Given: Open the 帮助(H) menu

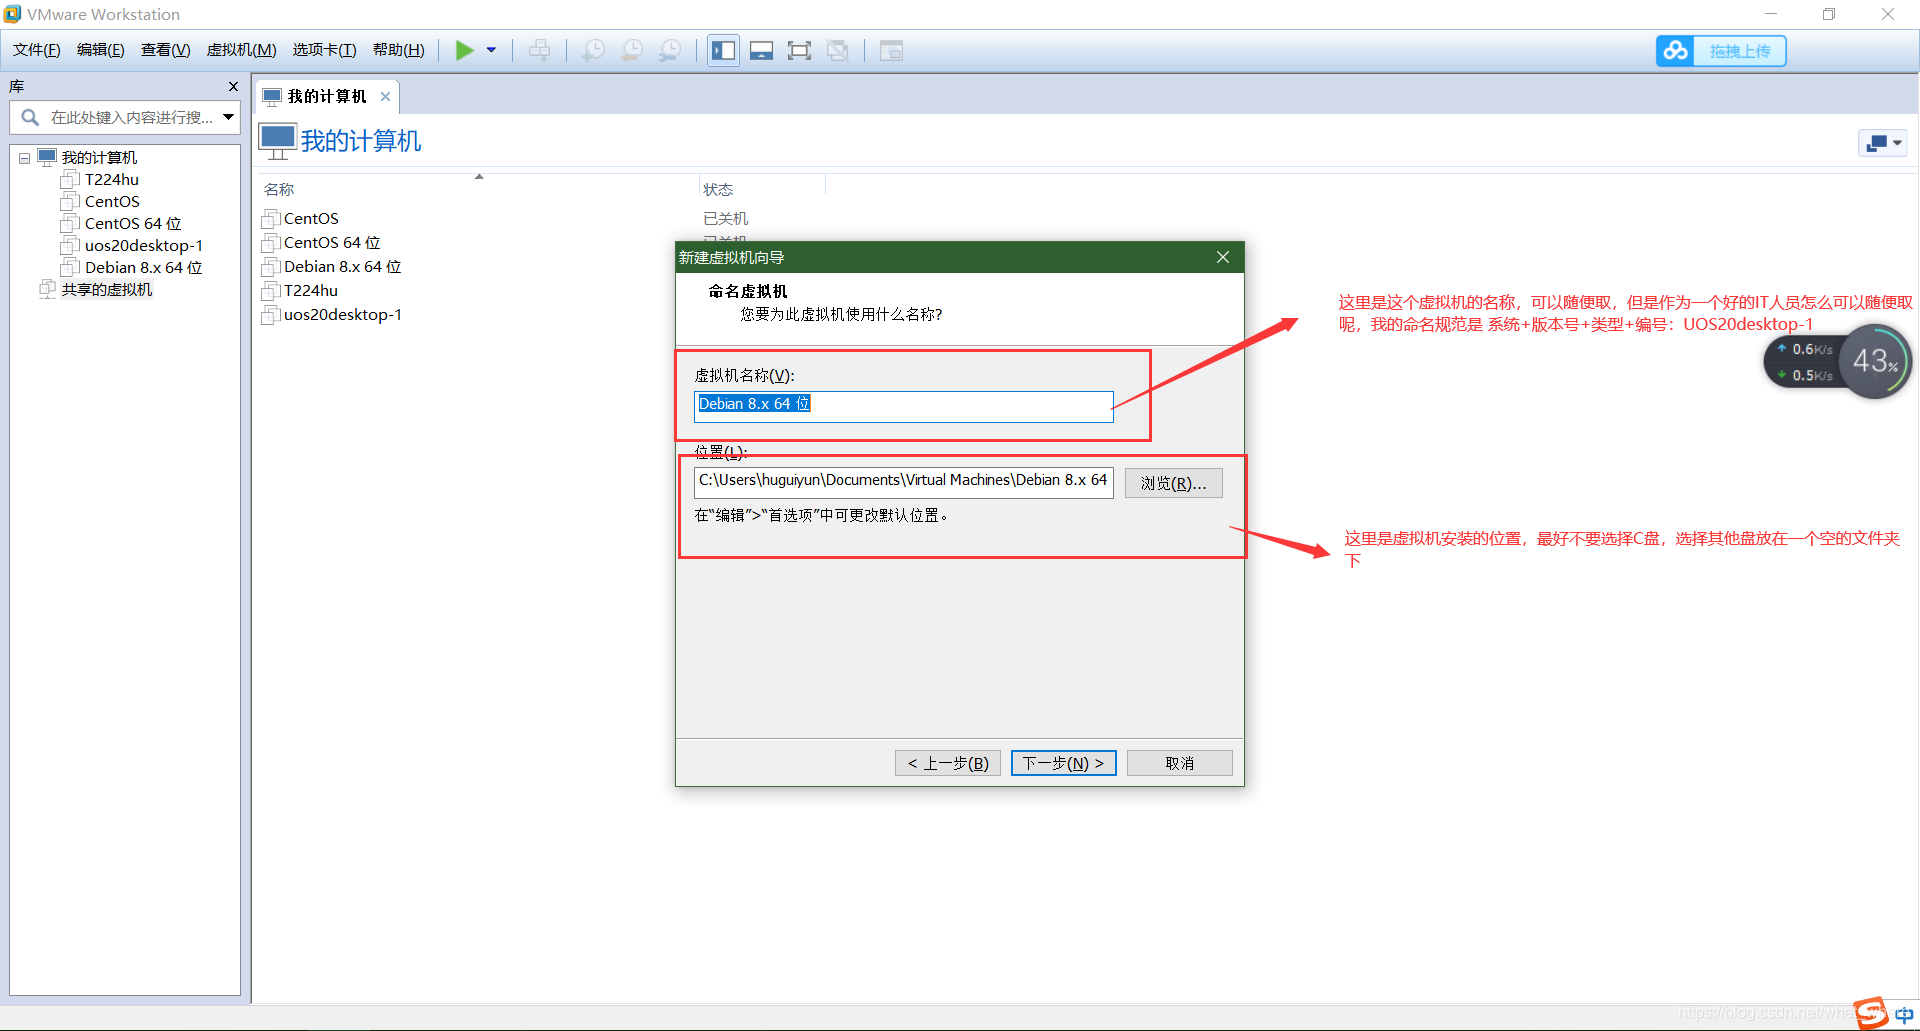Looking at the screenshot, I should click(x=398, y=50).
